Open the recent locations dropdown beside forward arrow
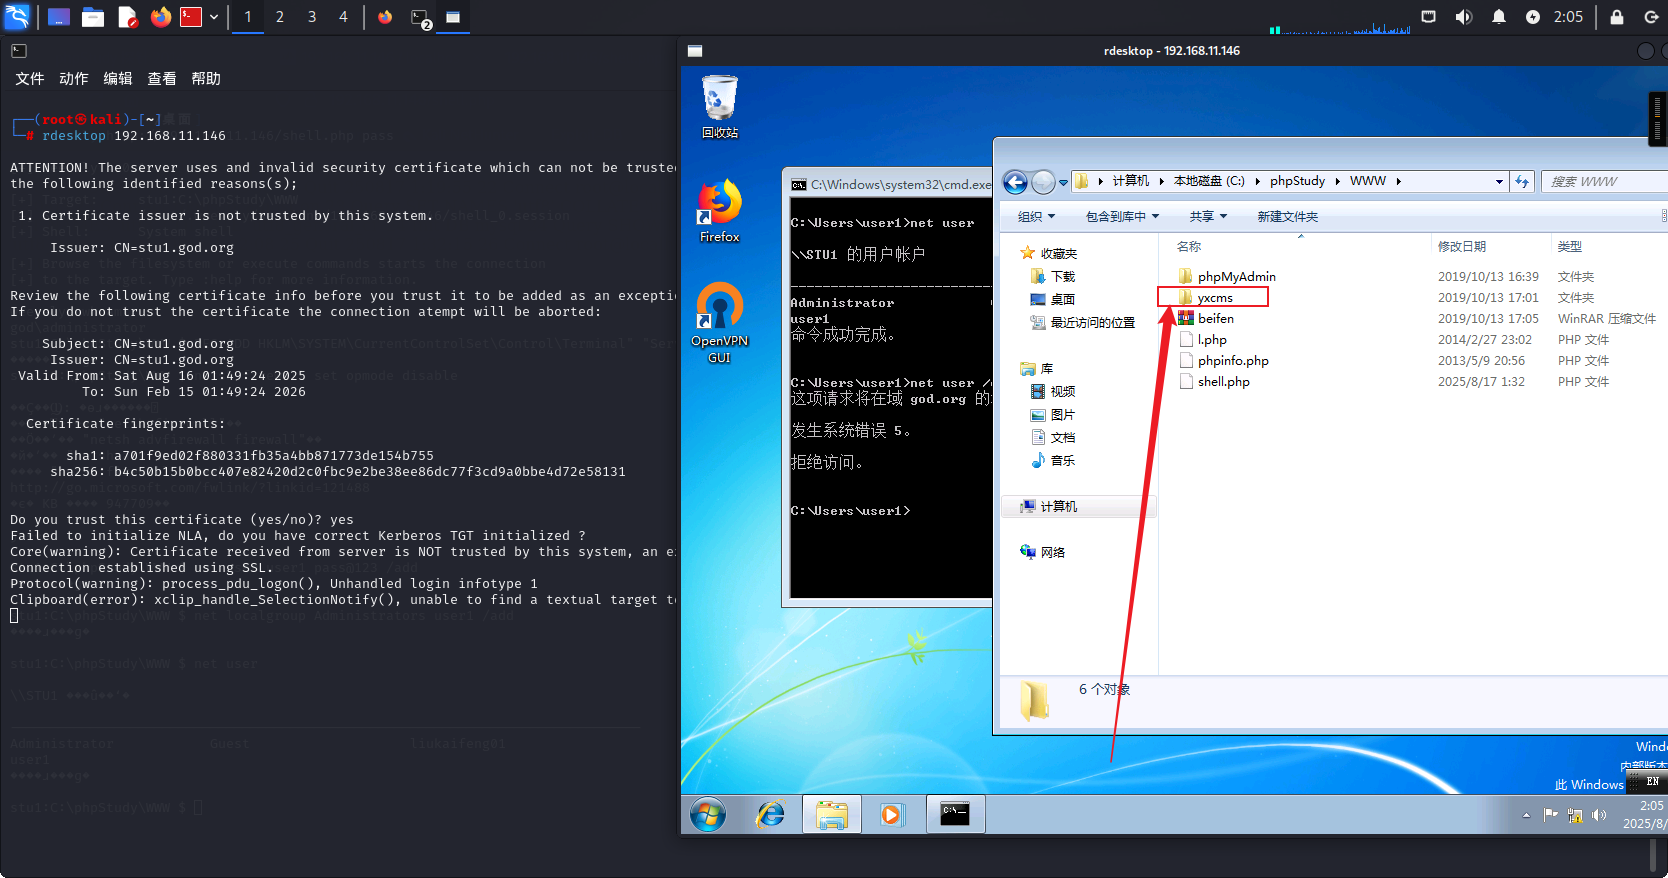The image size is (1668, 878). pos(1063,182)
